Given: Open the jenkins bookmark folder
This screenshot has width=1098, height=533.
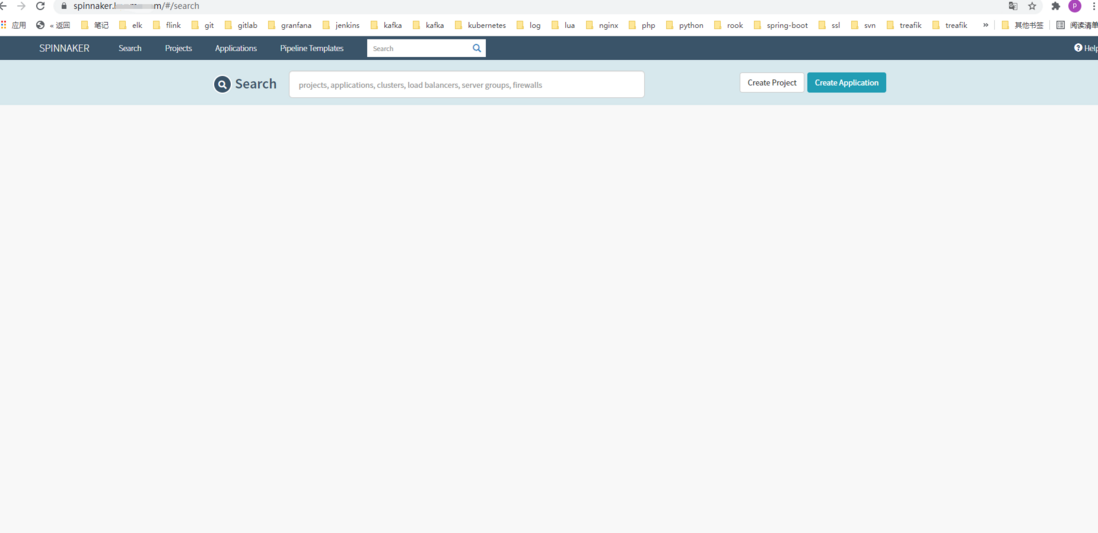Looking at the screenshot, I should [341, 25].
